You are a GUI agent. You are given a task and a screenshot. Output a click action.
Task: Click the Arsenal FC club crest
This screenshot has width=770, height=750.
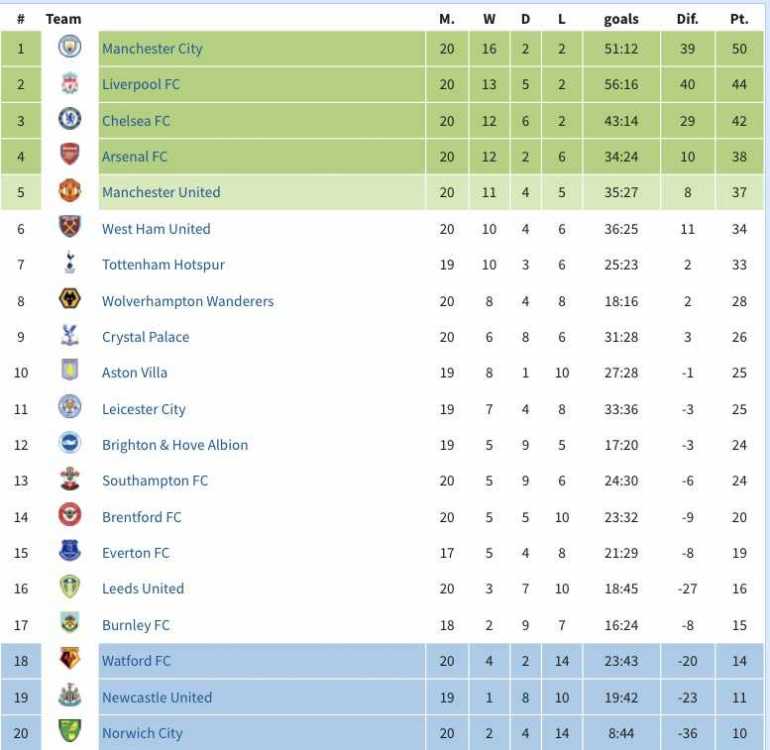click(x=70, y=155)
